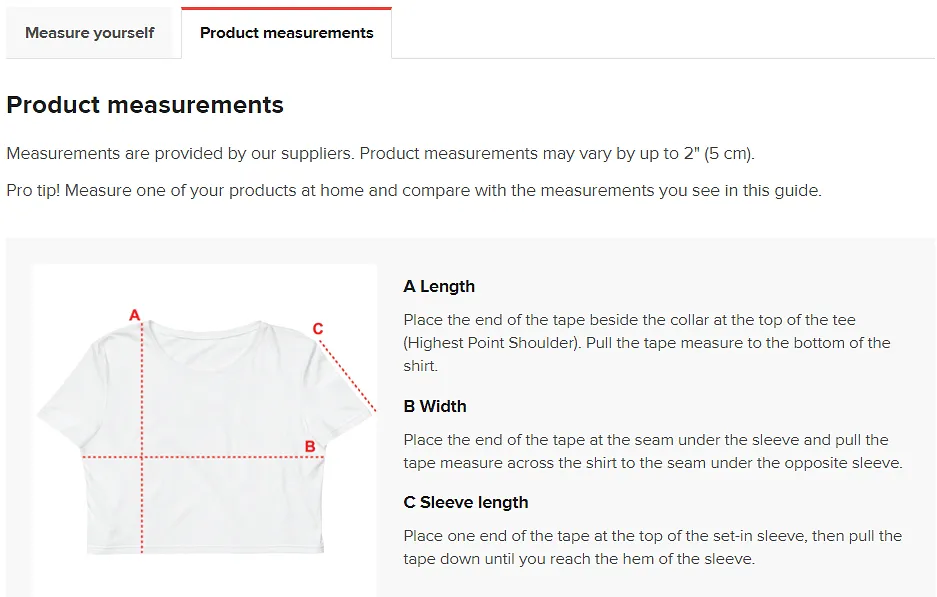Switch to the Measure yourself tab
This screenshot has width=937, height=597.
(90, 33)
